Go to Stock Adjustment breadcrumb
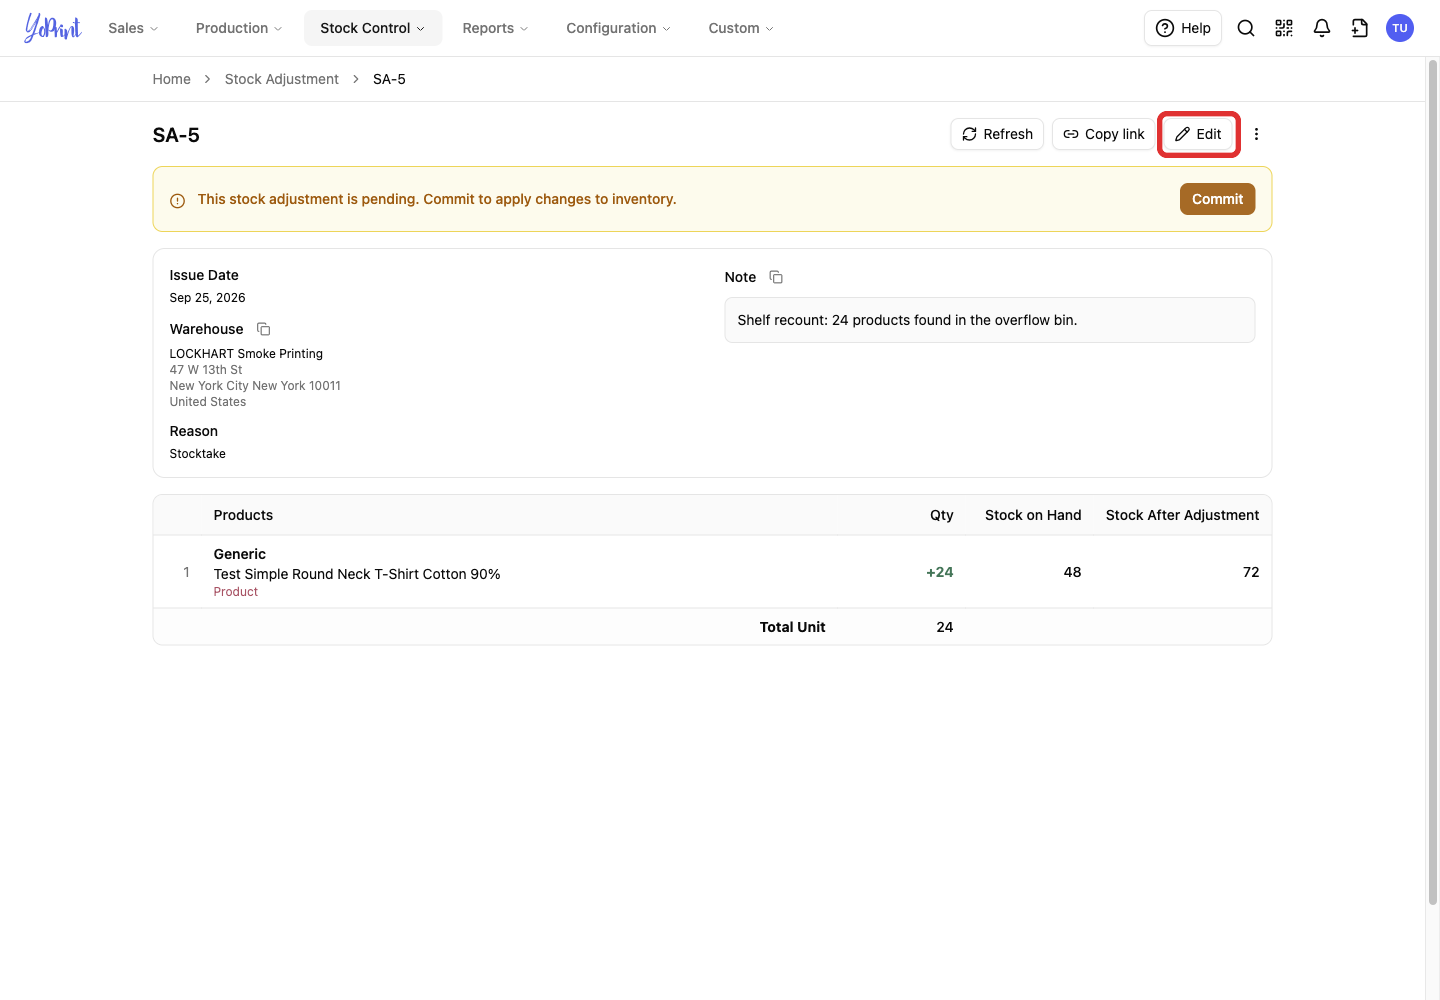Image resolution: width=1440 pixels, height=1000 pixels. 282,79
